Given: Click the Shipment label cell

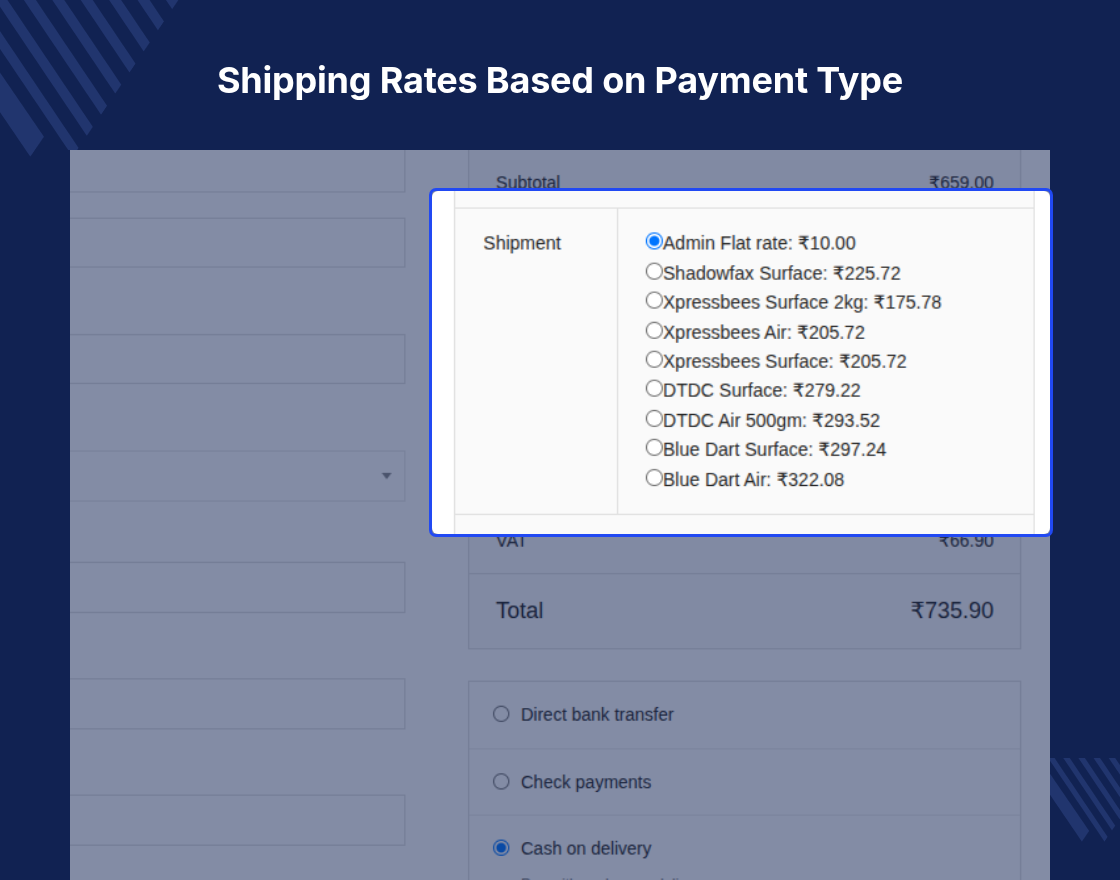Looking at the screenshot, I should tap(536, 361).
